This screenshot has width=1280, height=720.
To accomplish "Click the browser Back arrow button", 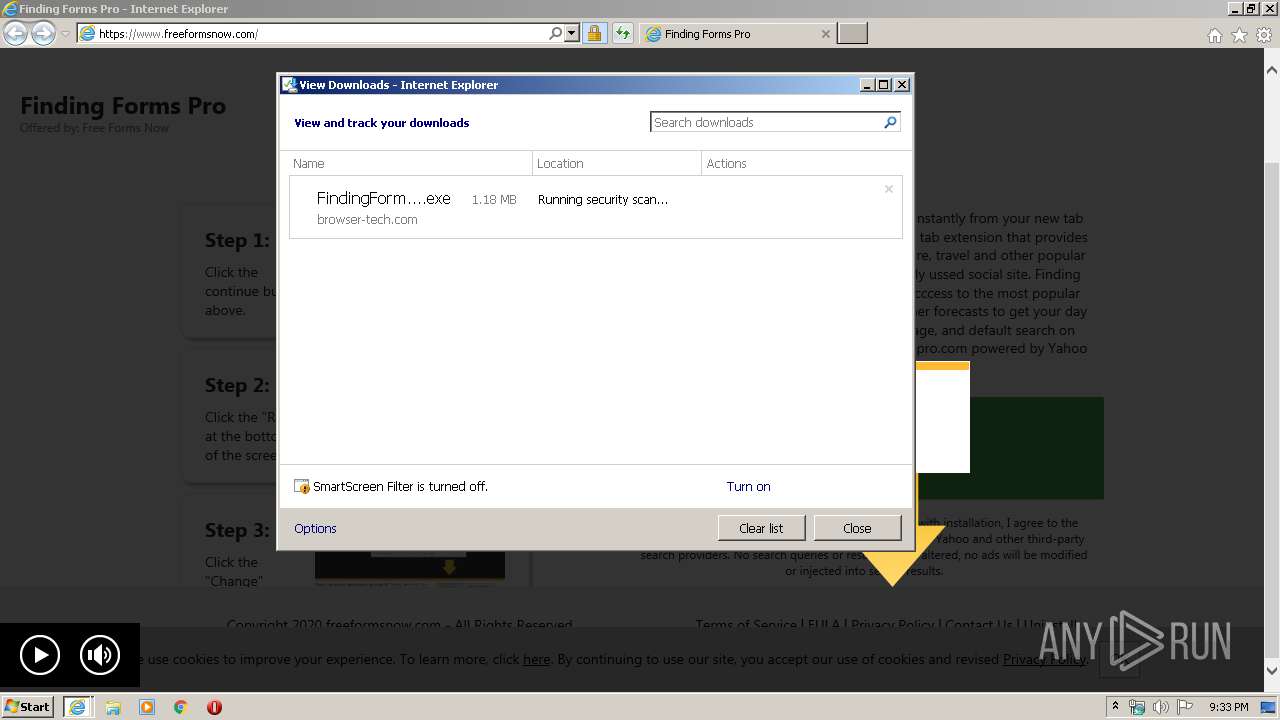I will tap(15, 33).
